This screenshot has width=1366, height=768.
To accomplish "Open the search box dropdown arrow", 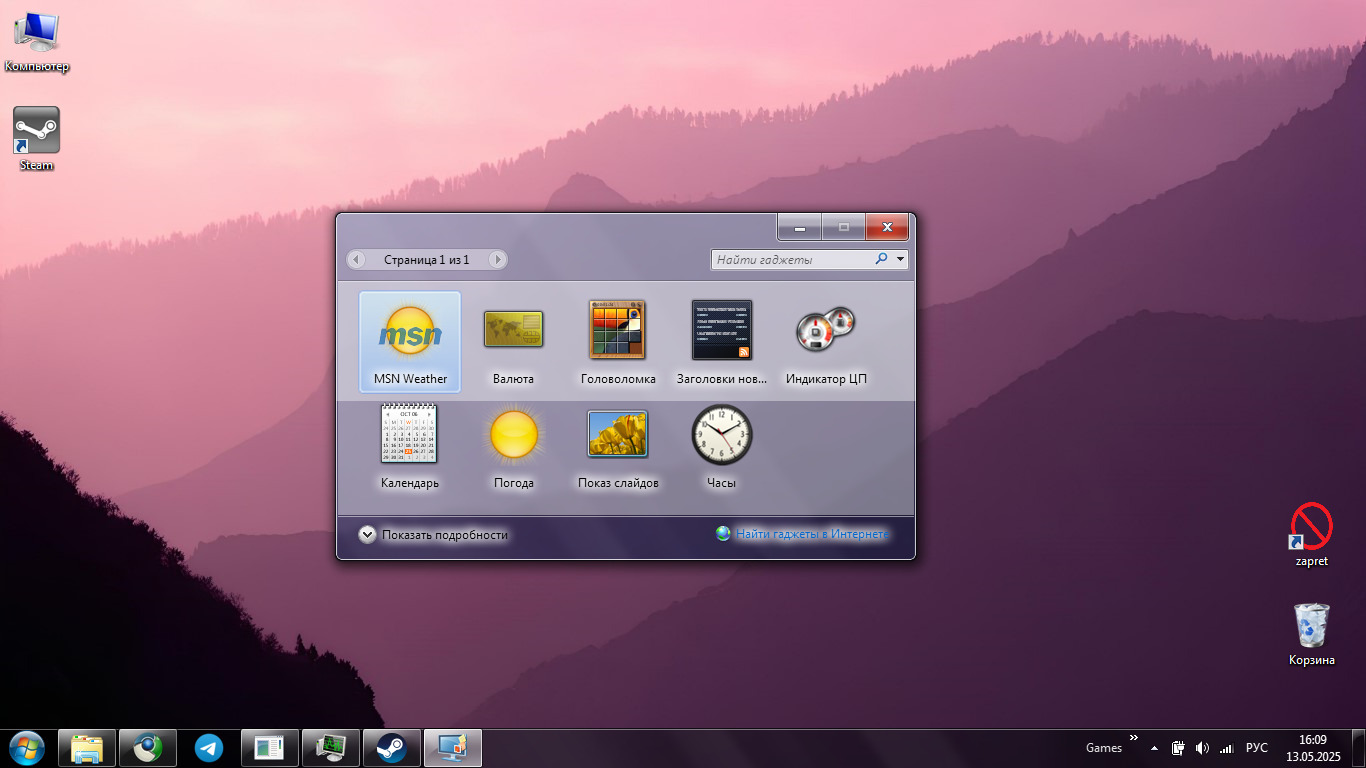I will tap(901, 260).
